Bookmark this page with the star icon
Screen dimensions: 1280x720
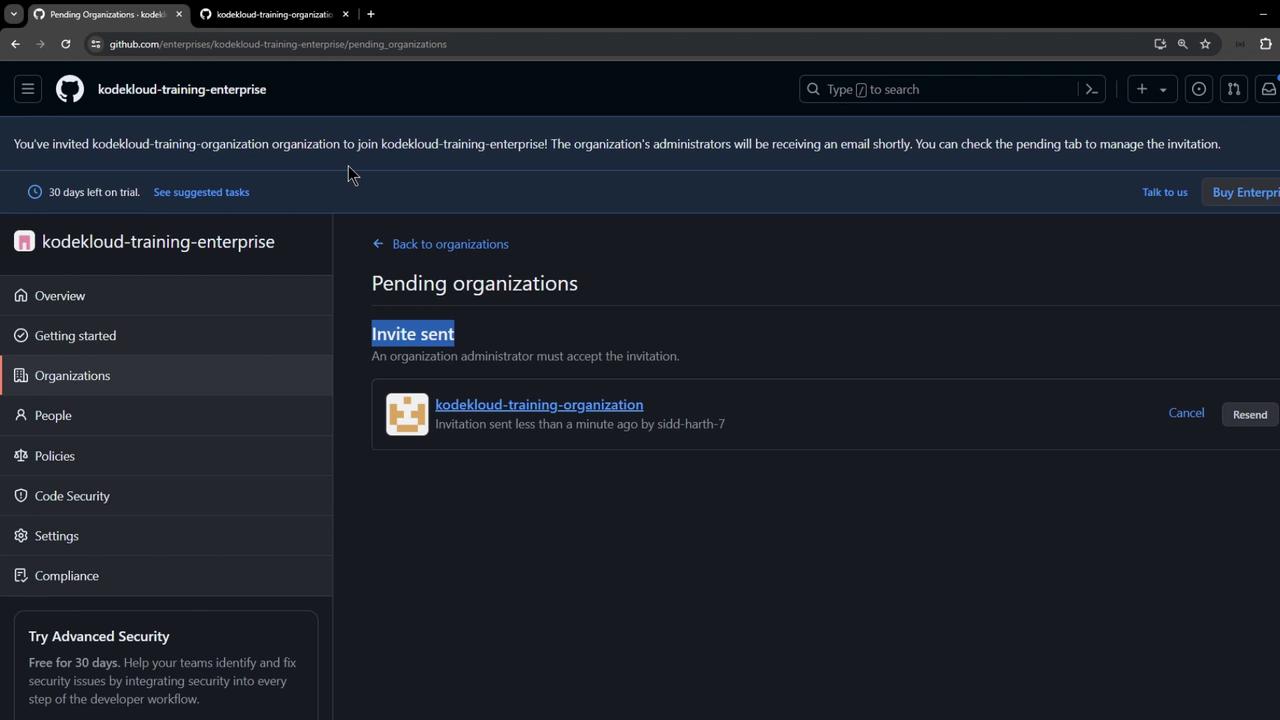(1205, 44)
